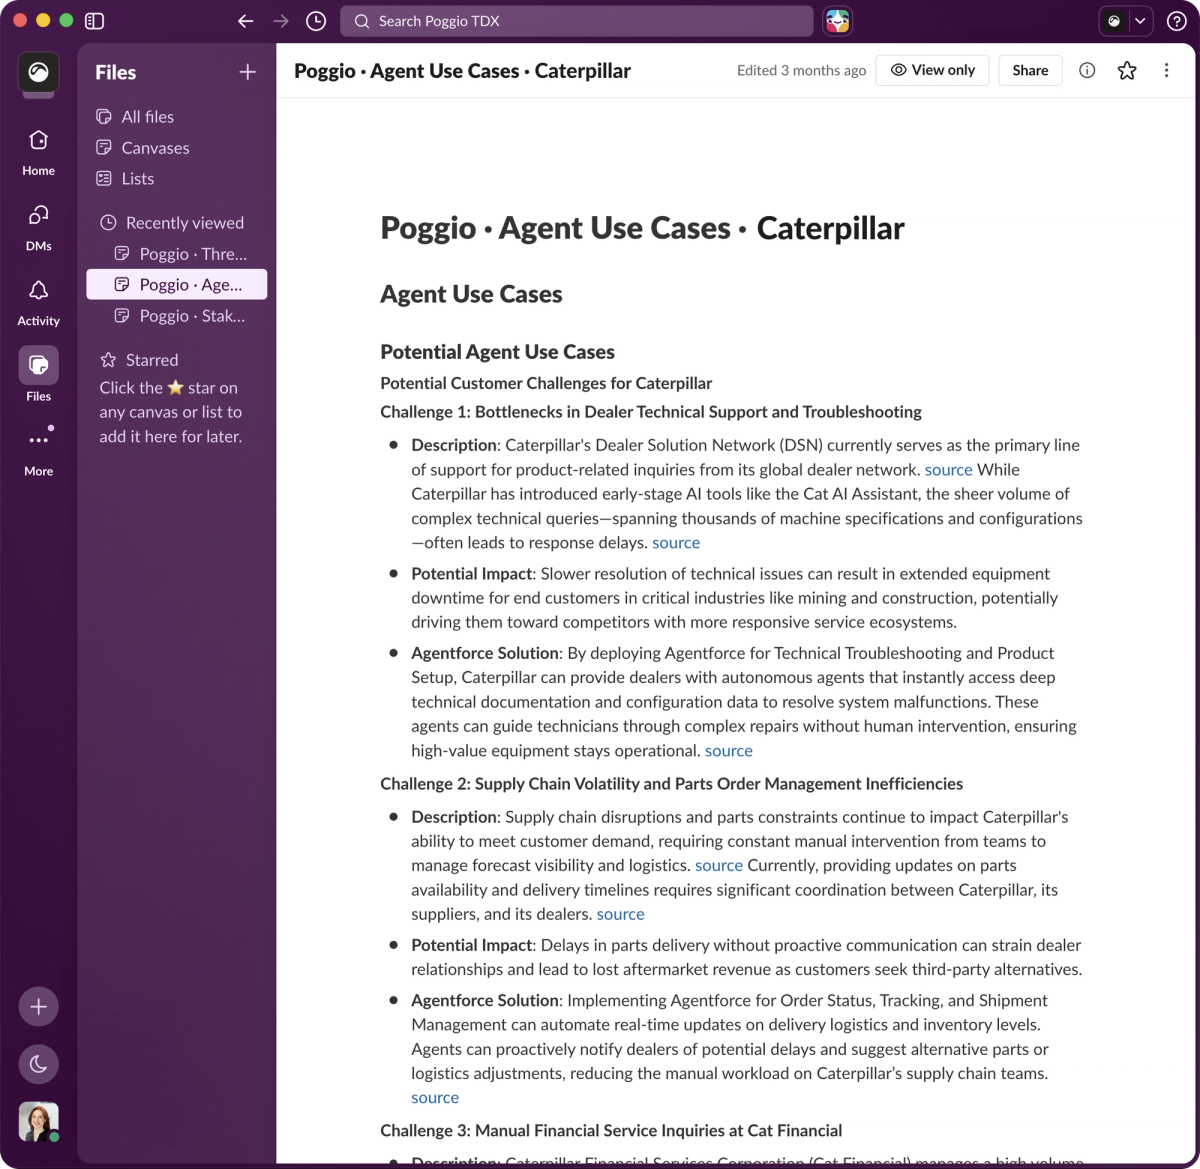Open the user profile photo
The width and height of the screenshot is (1200, 1169).
38,1122
